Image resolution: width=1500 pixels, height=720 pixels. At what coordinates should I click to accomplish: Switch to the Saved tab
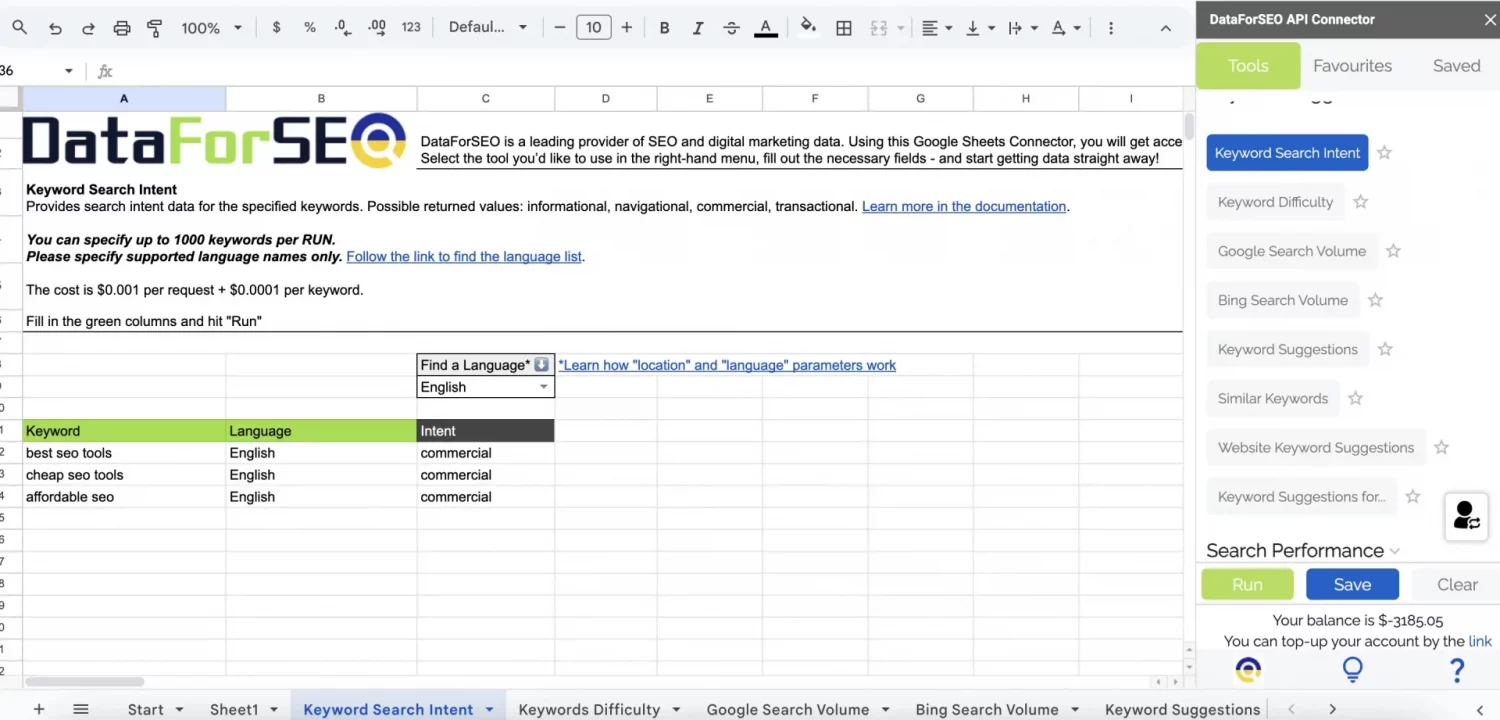tap(1456, 66)
